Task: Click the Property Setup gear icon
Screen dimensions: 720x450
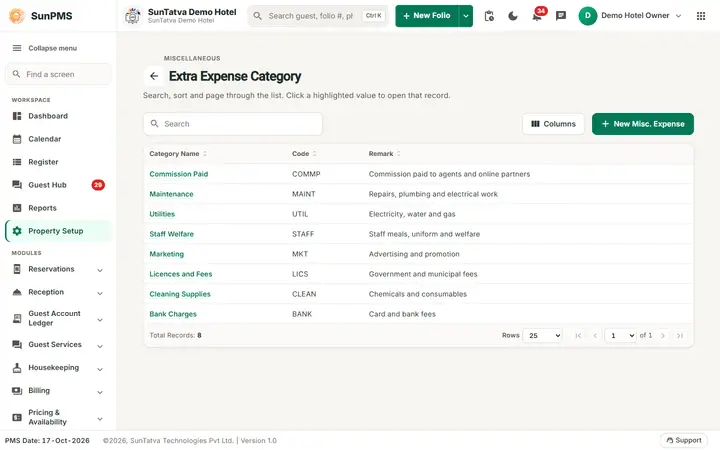Action: 17,231
